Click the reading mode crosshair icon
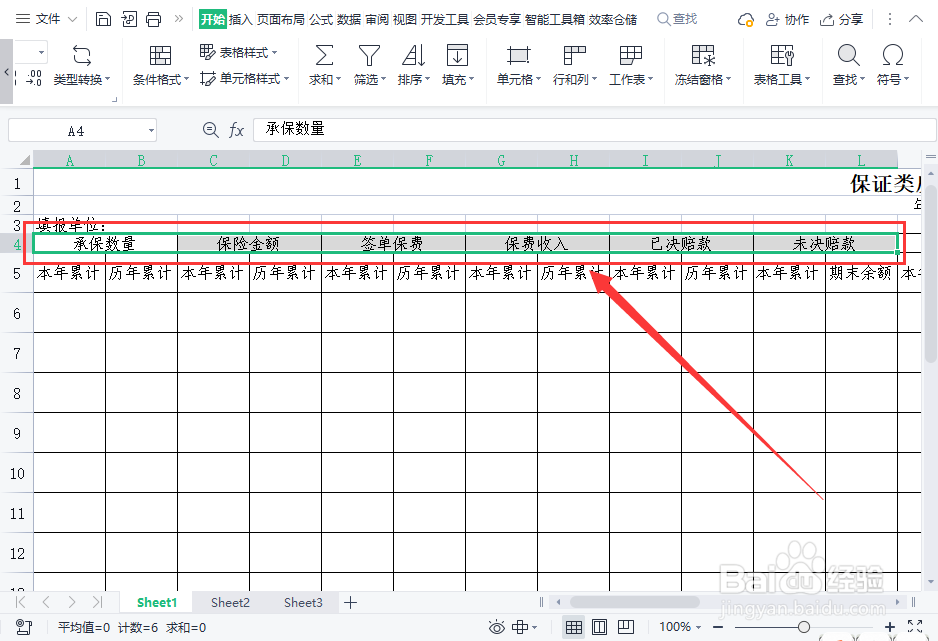Viewport: 938px width, 641px height. (520, 627)
